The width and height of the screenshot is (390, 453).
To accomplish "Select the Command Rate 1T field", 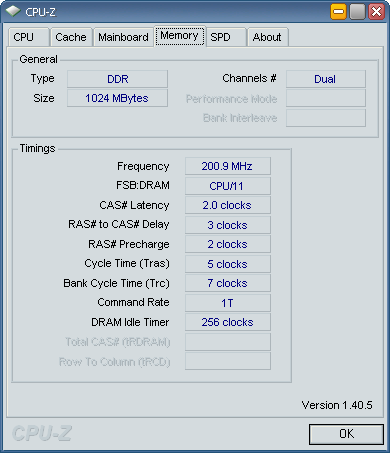I will tap(228, 303).
